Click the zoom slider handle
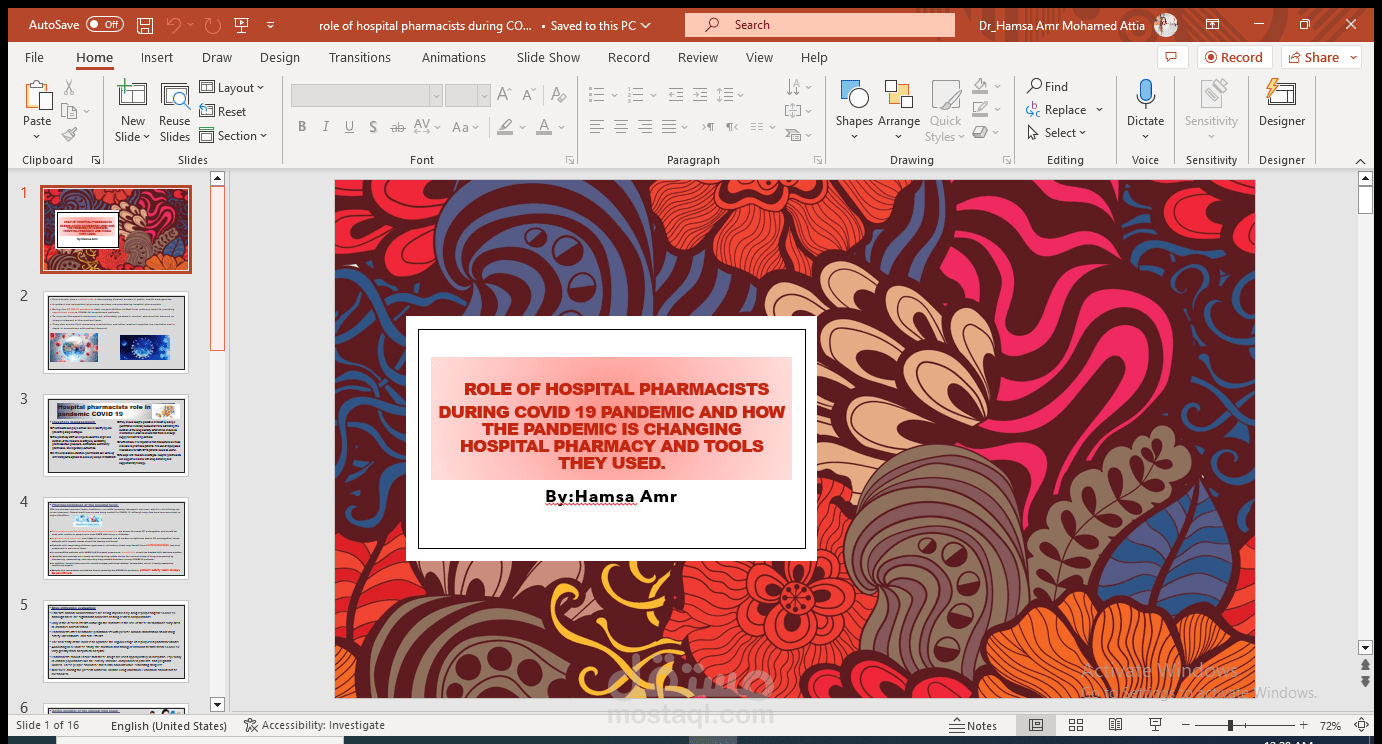1382x744 pixels. coord(1230,725)
